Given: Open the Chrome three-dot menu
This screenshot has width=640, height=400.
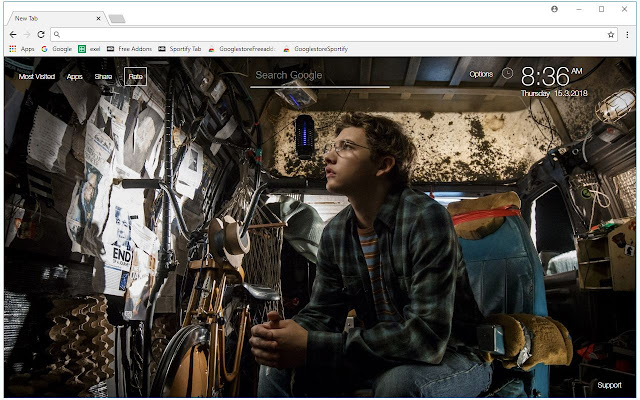Looking at the screenshot, I should 627,35.
